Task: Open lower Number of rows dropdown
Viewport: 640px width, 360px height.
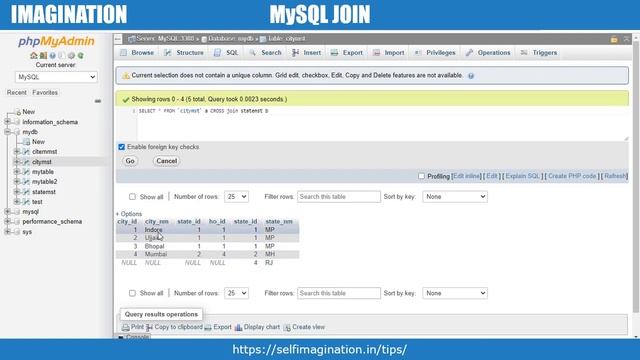Action: pos(236,293)
